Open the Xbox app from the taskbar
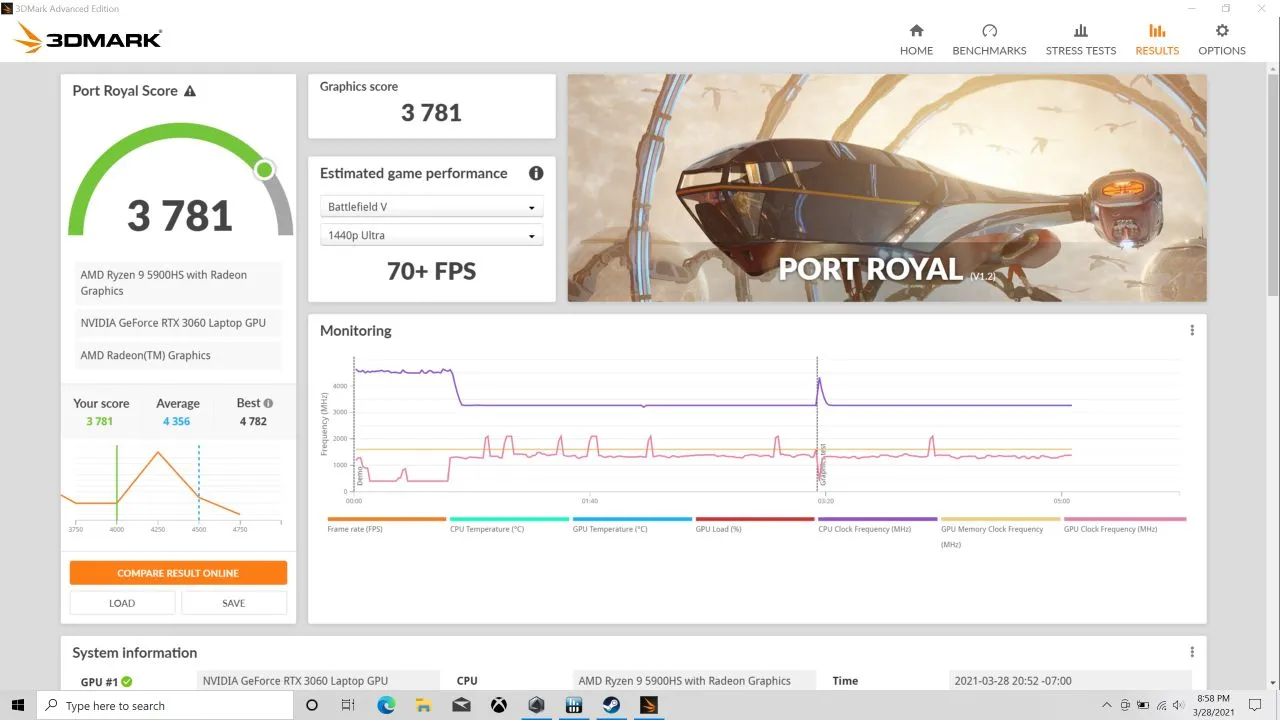The image size is (1280, 720). [498, 705]
